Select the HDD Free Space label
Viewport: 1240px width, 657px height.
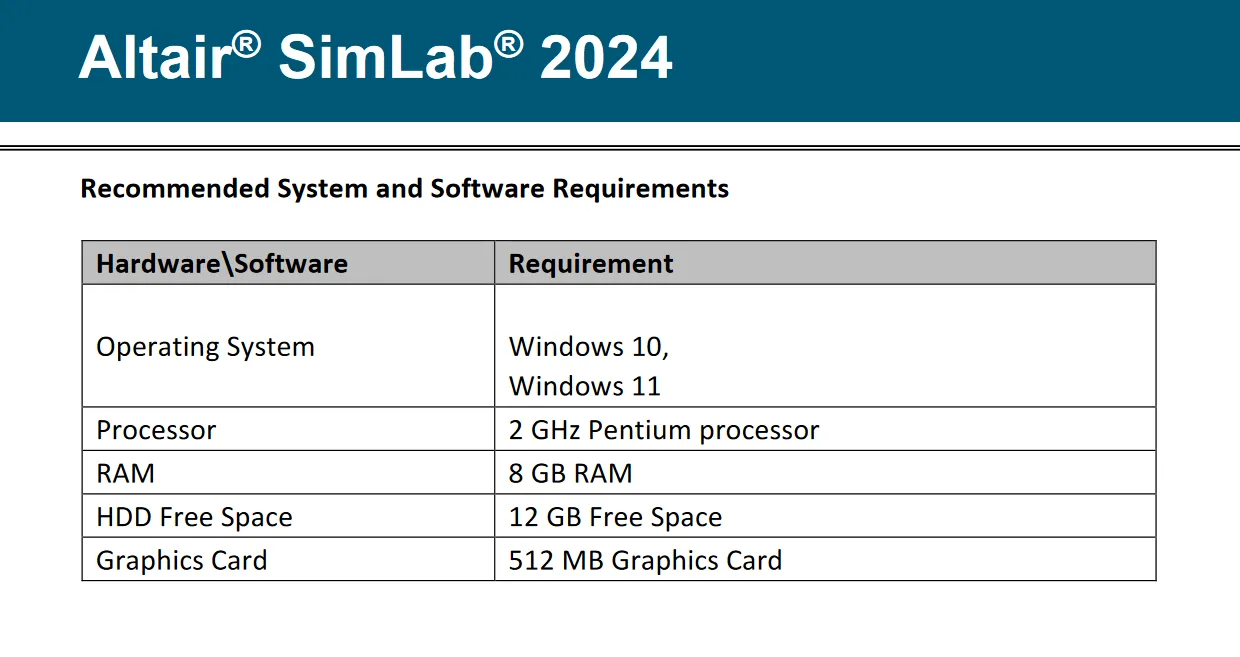click(194, 517)
